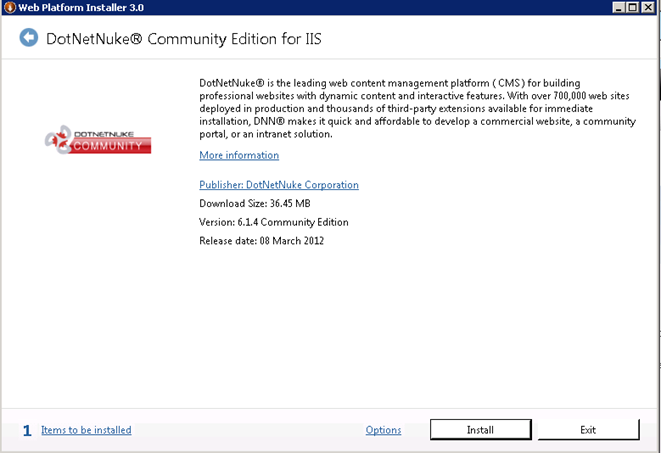The height and width of the screenshot is (453, 661).
Task: Minimize the Web Platform Installer window
Action: (x=618, y=7)
